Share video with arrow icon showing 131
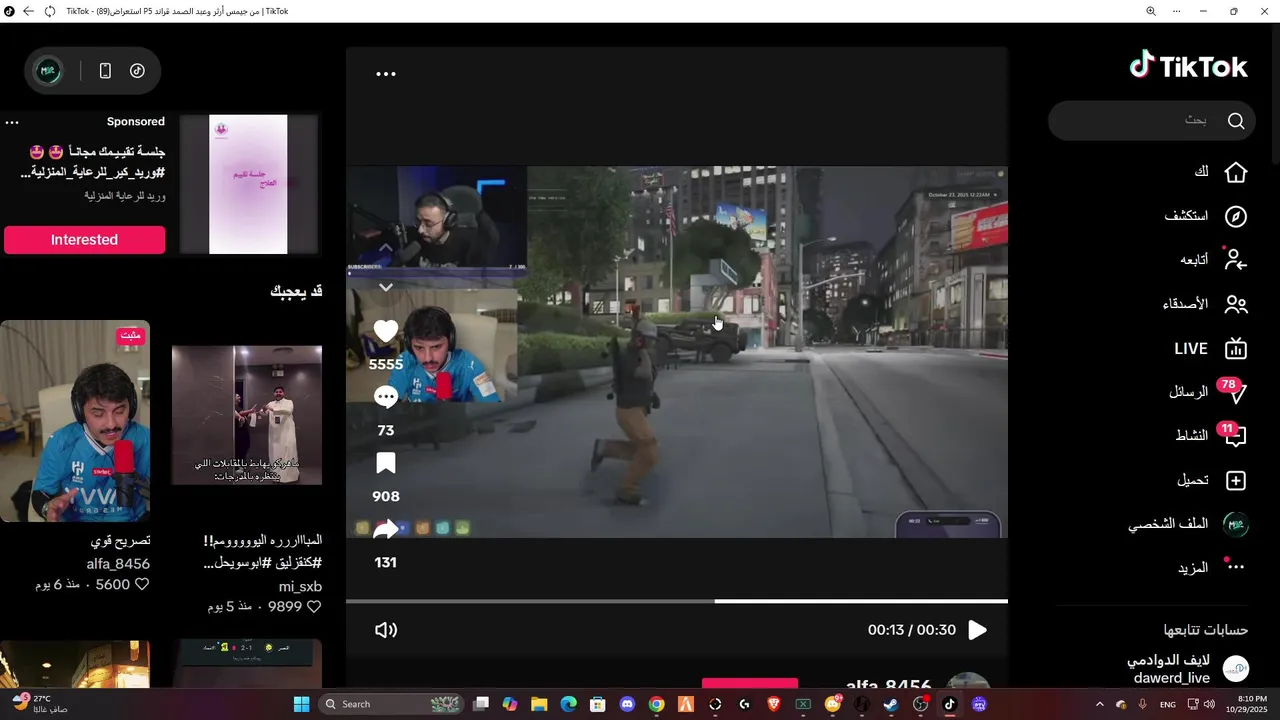The height and width of the screenshot is (720, 1280). [386, 529]
